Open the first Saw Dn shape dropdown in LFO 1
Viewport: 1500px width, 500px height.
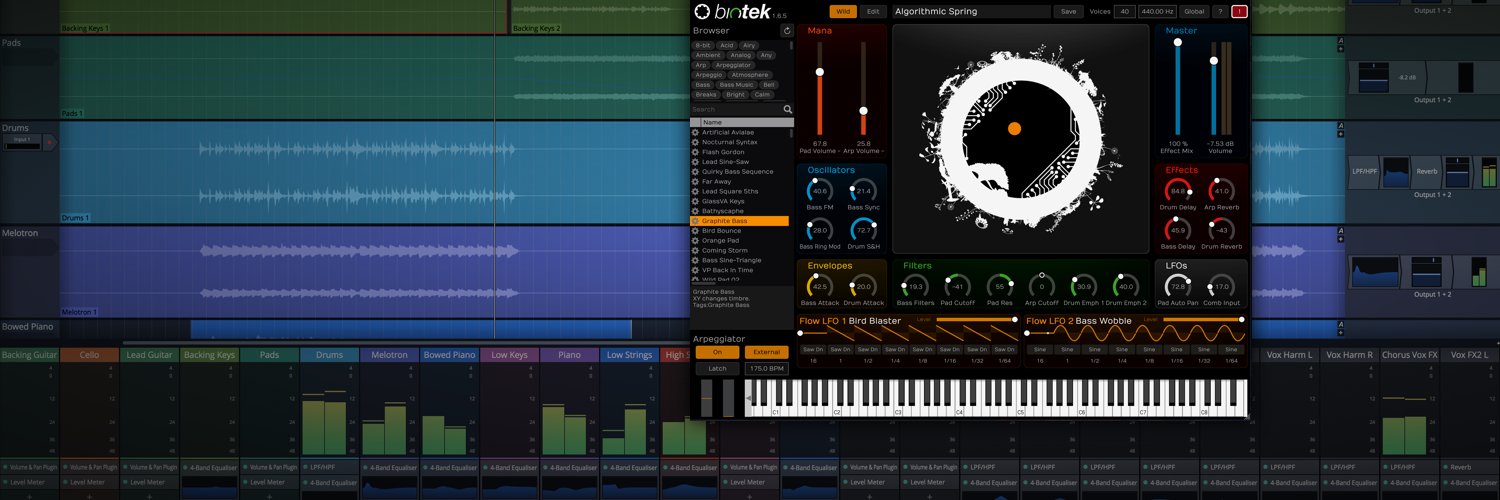(x=811, y=349)
